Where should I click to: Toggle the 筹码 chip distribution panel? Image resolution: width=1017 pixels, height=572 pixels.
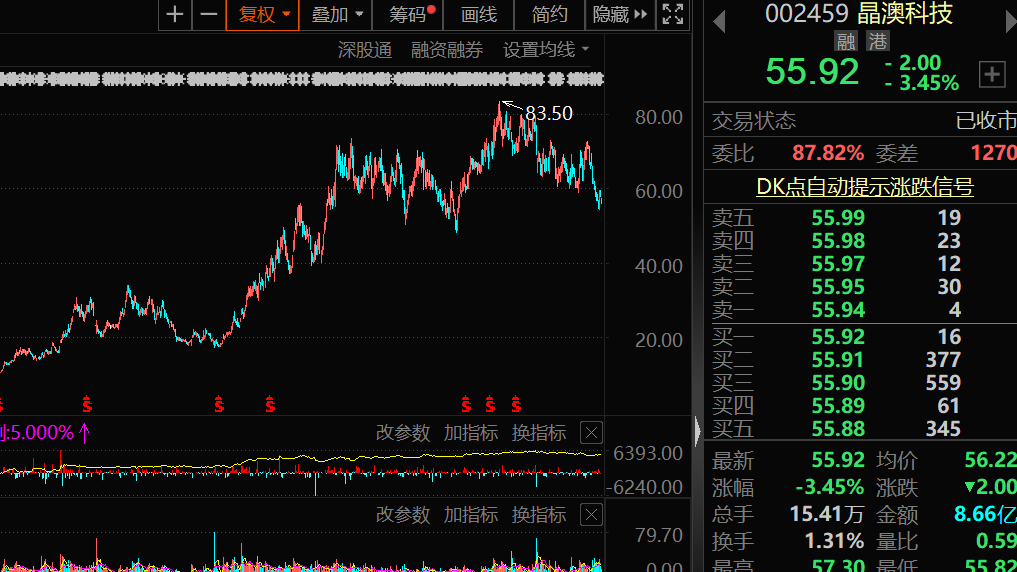coord(410,15)
